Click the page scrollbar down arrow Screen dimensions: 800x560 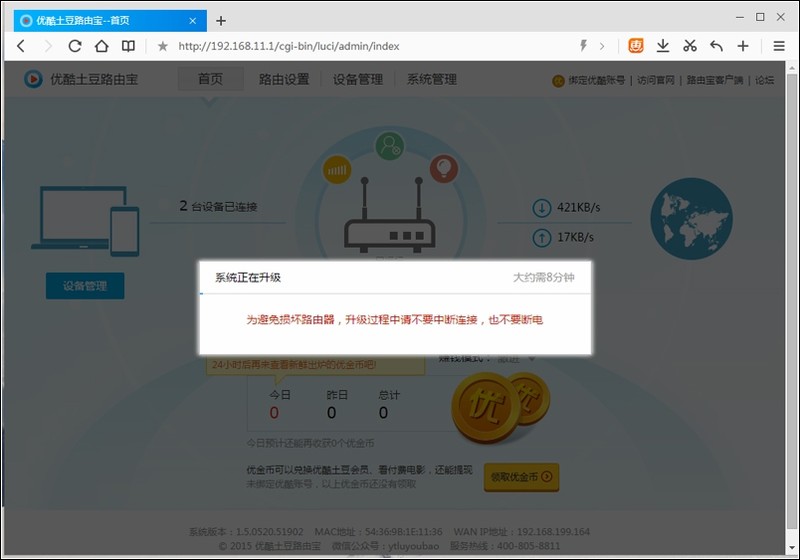pyautogui.click(x=791, y=548)
